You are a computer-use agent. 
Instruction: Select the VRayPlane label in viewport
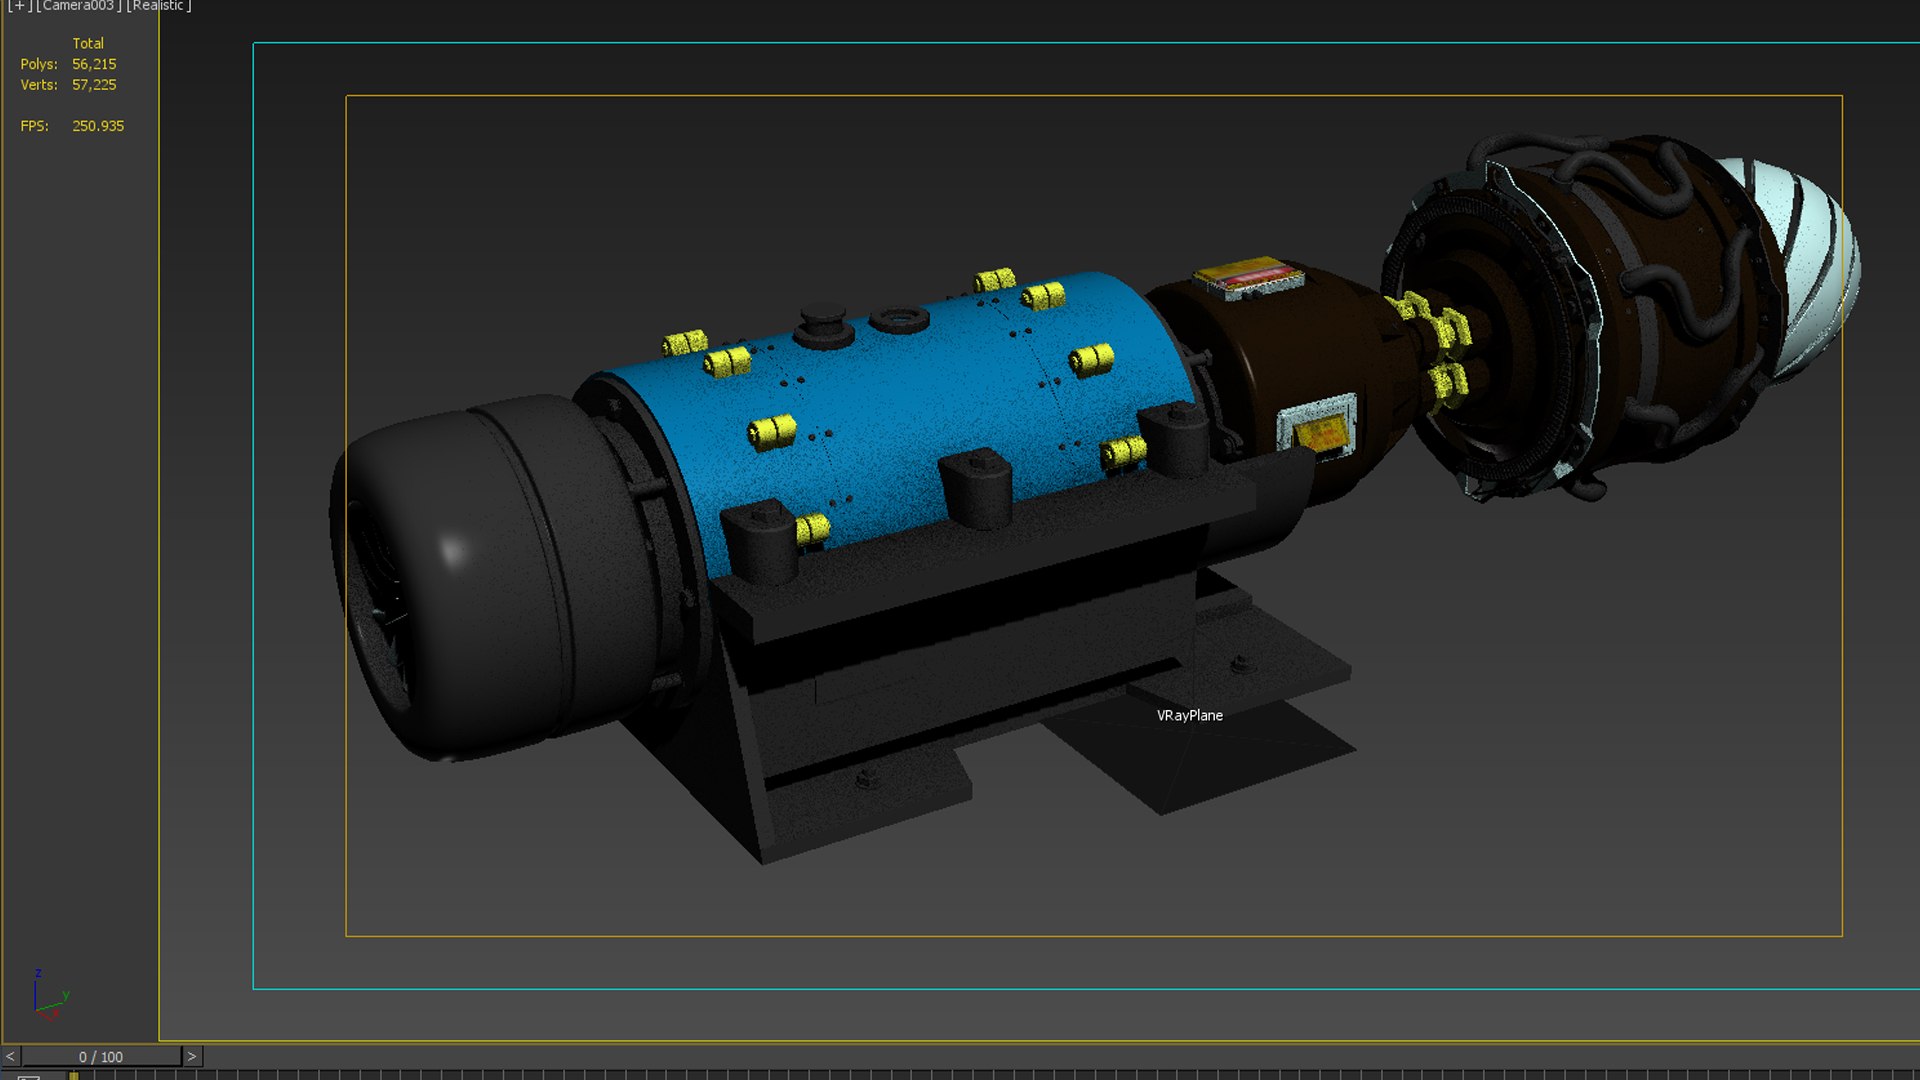(x=1189, y=715)
